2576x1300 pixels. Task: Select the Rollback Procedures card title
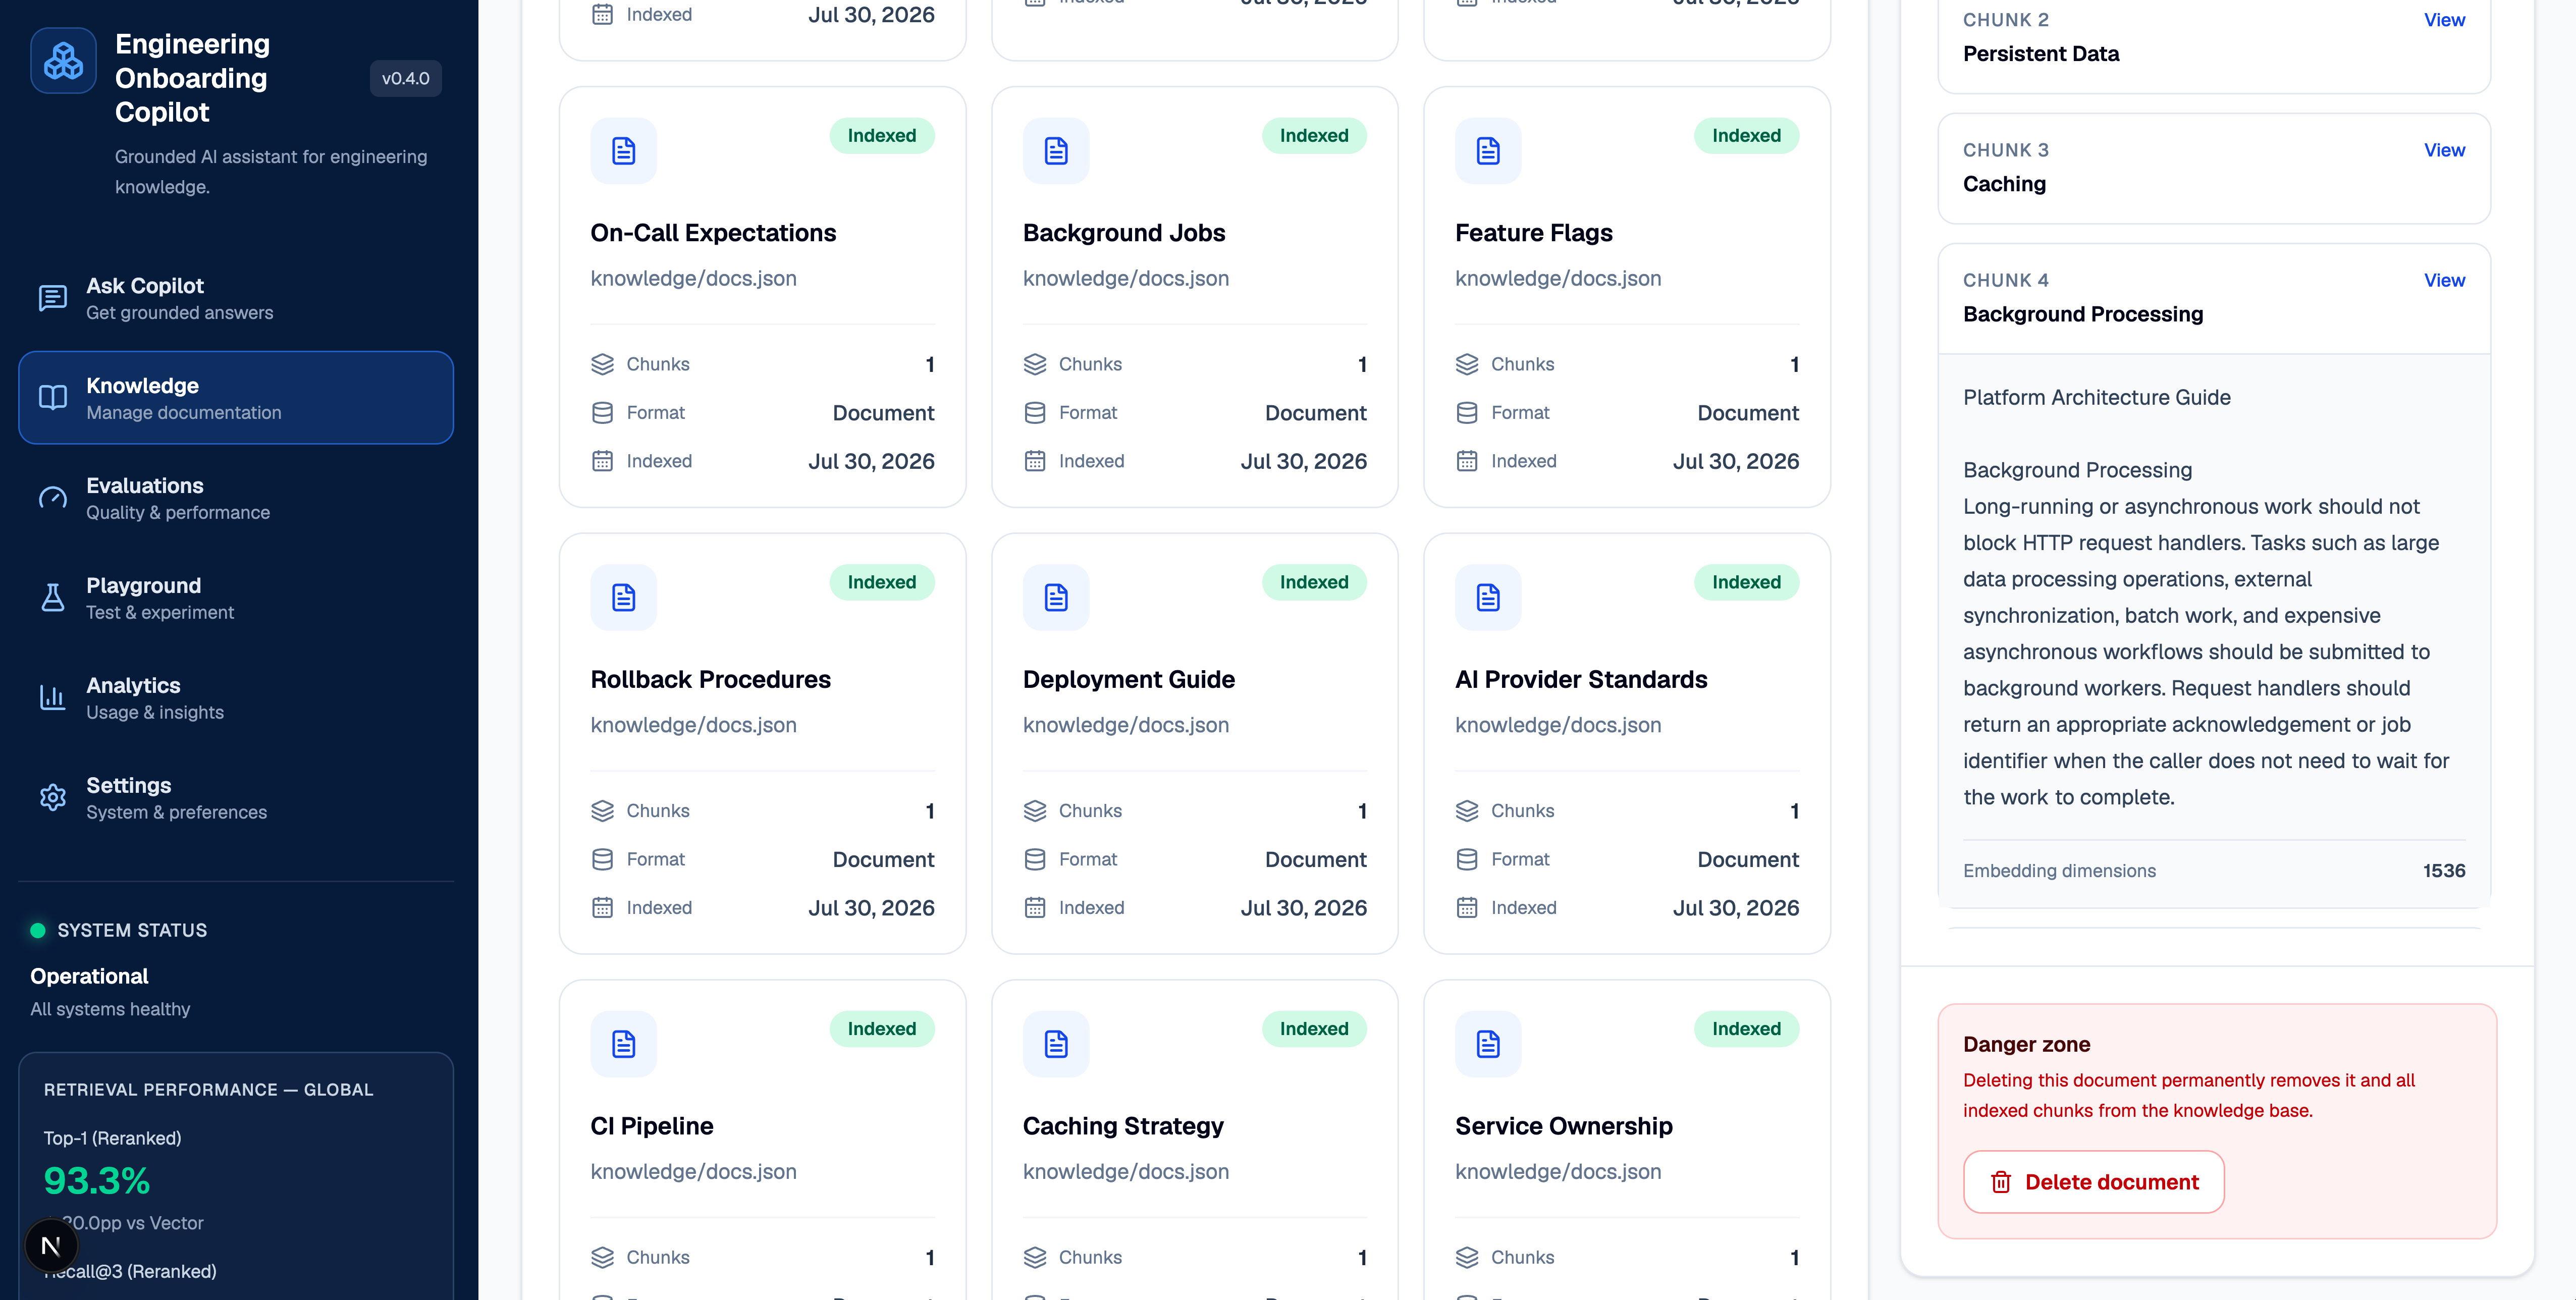pyautogui.click(x=711, y=680)
